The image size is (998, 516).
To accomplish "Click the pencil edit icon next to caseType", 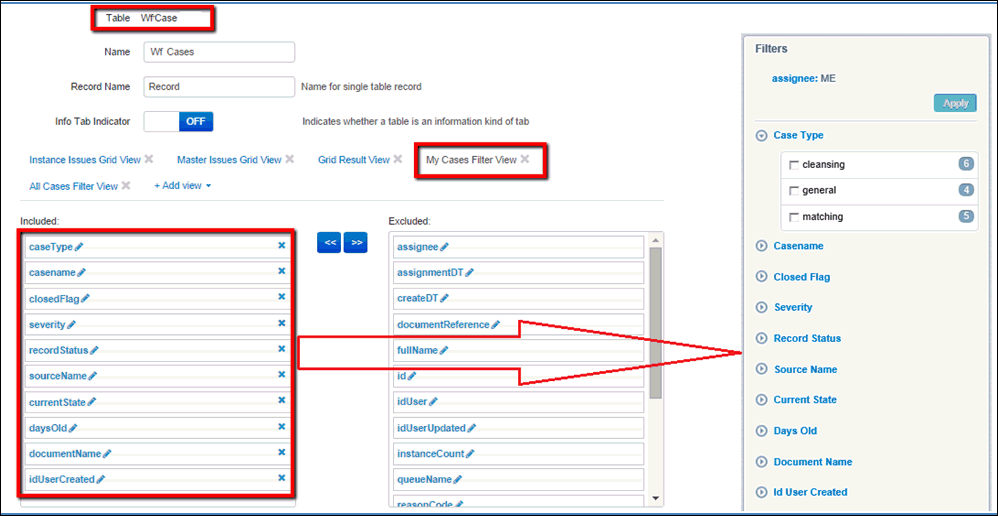I will 79,246.
